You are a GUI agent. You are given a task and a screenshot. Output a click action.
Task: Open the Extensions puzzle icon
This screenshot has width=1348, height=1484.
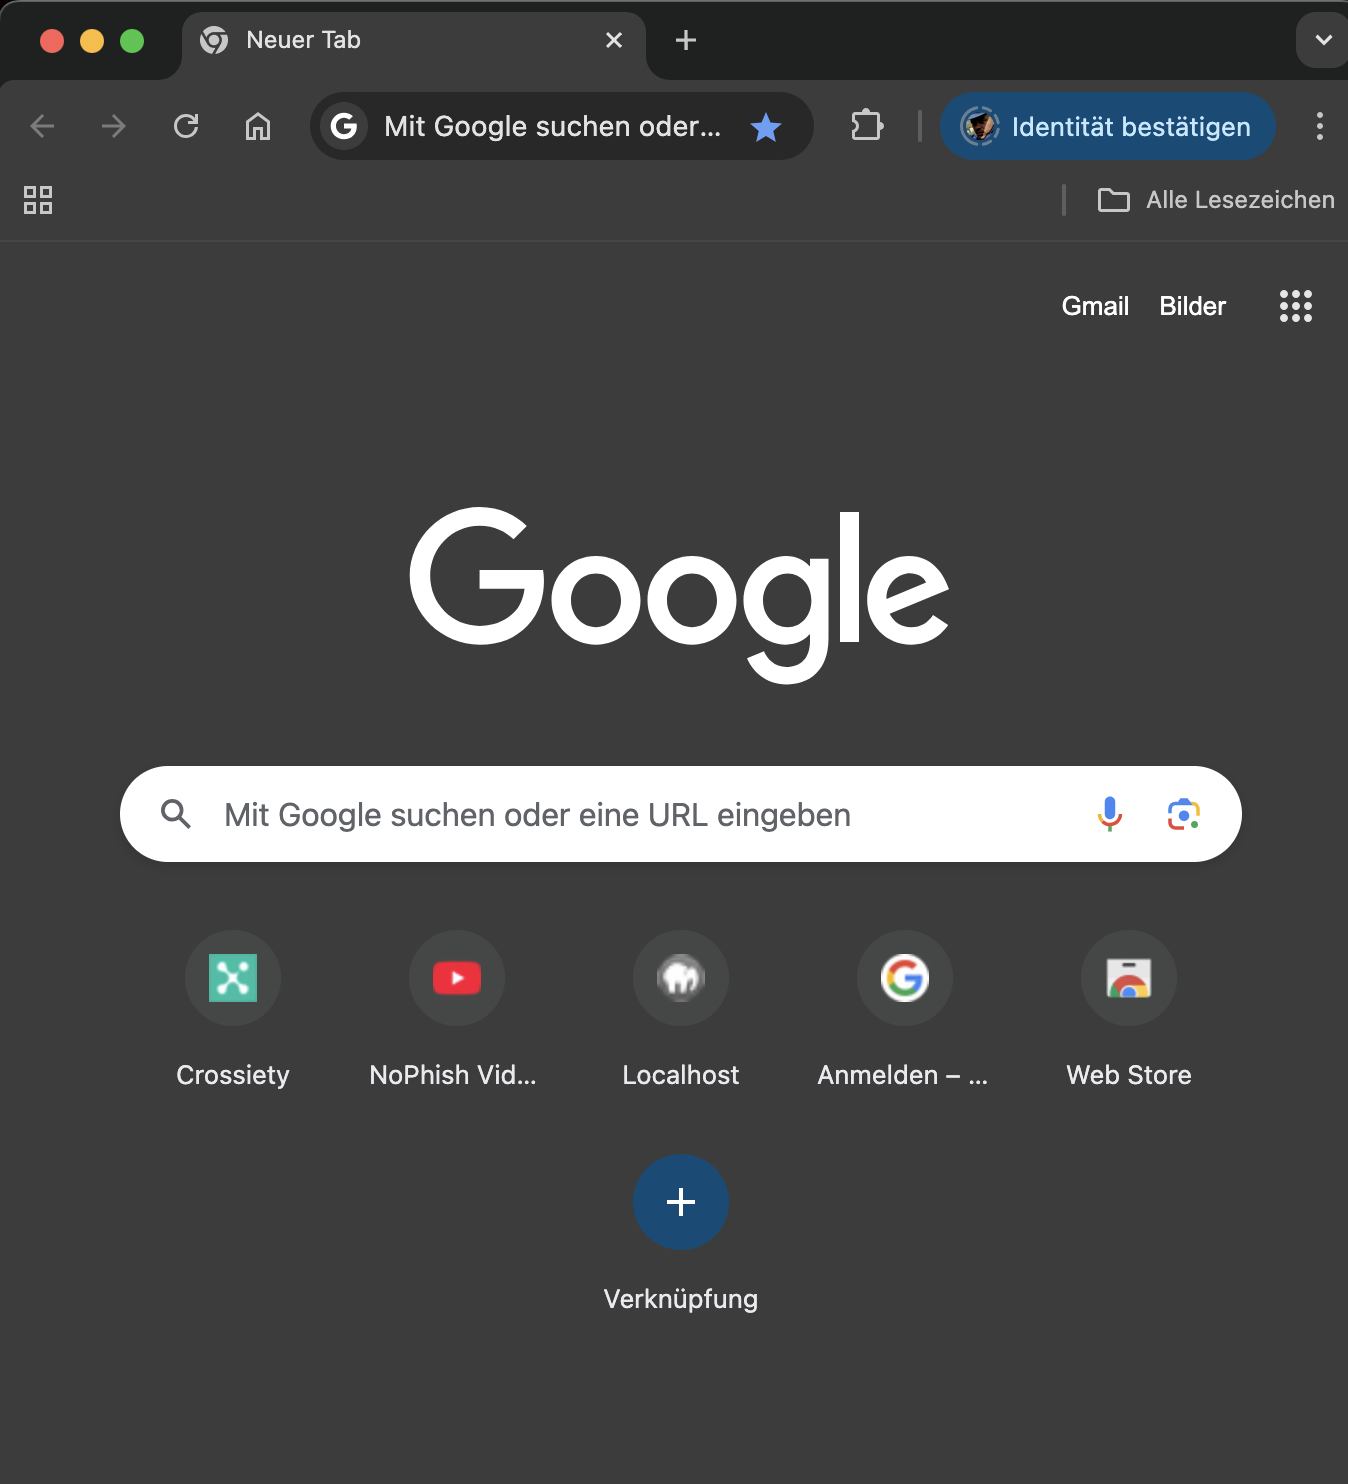pos(867,126)
